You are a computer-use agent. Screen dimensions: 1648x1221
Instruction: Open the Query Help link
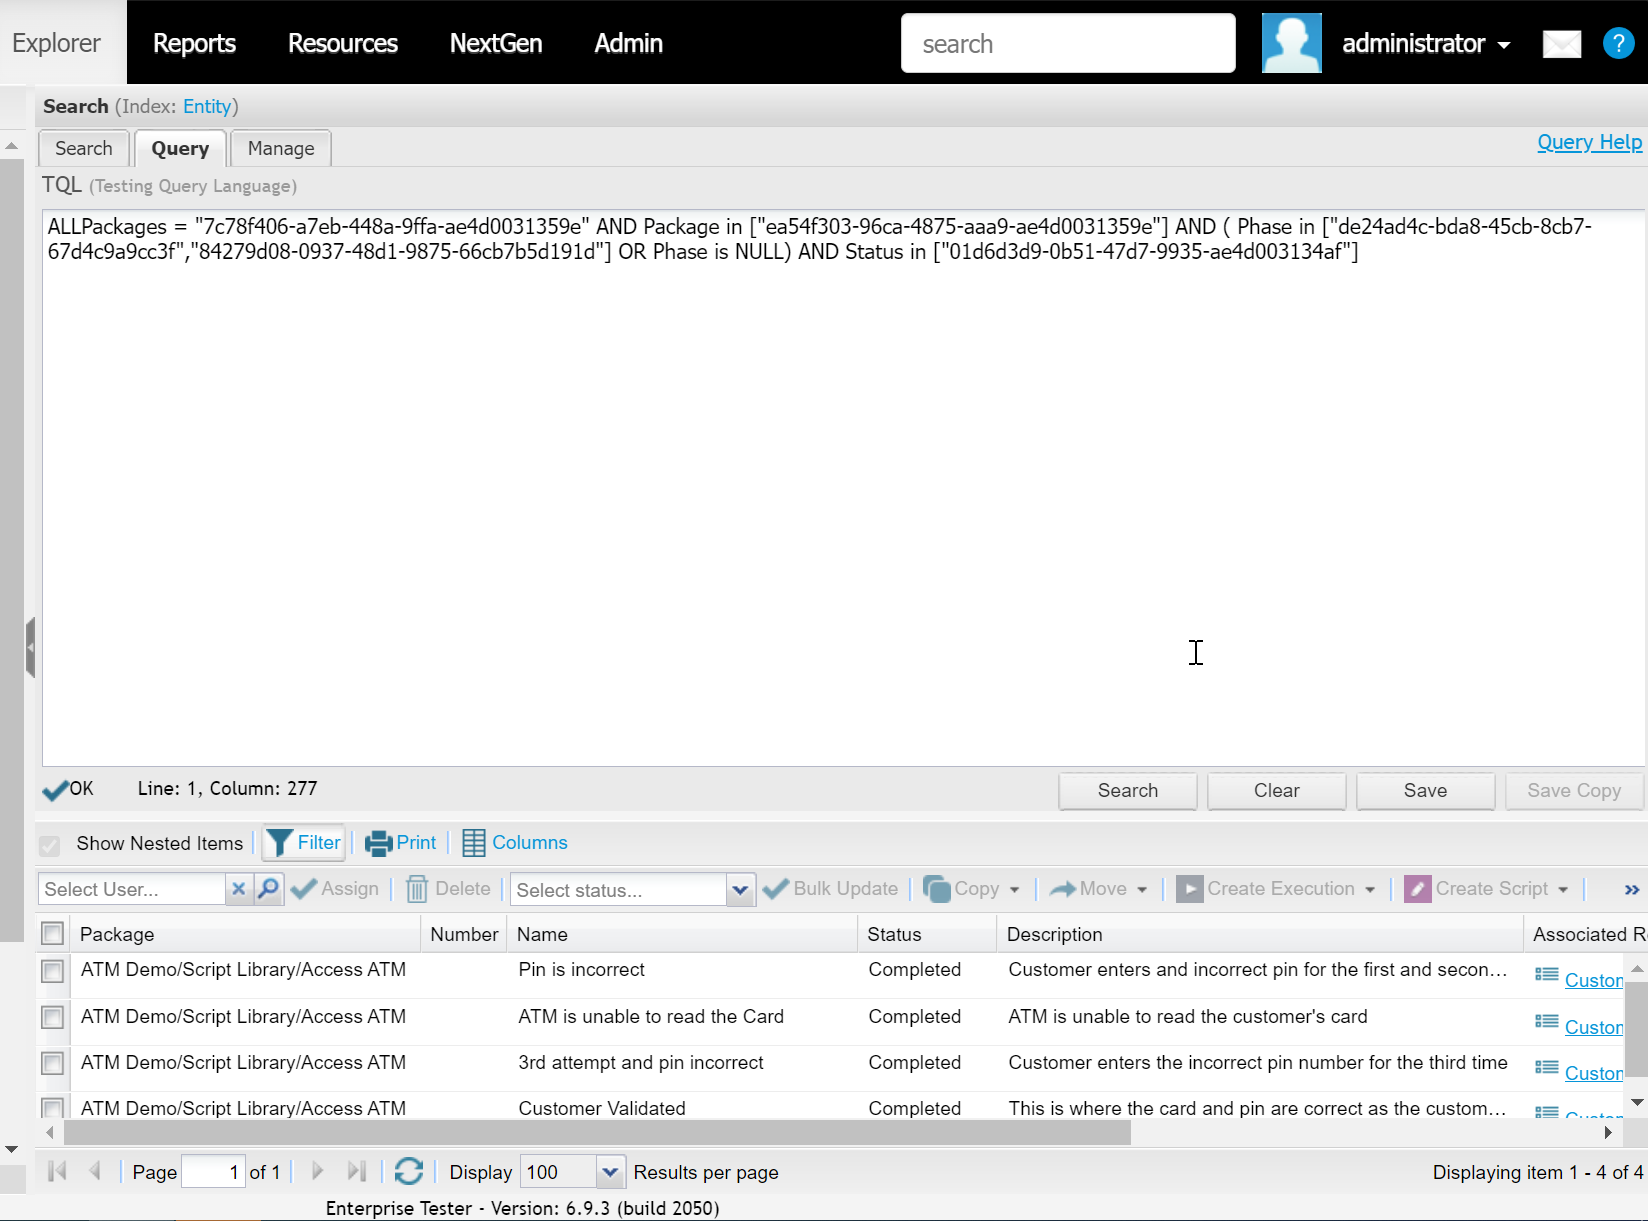coord(1589,142)
